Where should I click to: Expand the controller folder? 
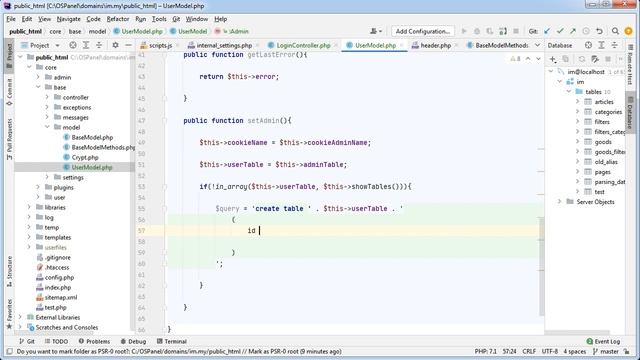pos(47,97)
